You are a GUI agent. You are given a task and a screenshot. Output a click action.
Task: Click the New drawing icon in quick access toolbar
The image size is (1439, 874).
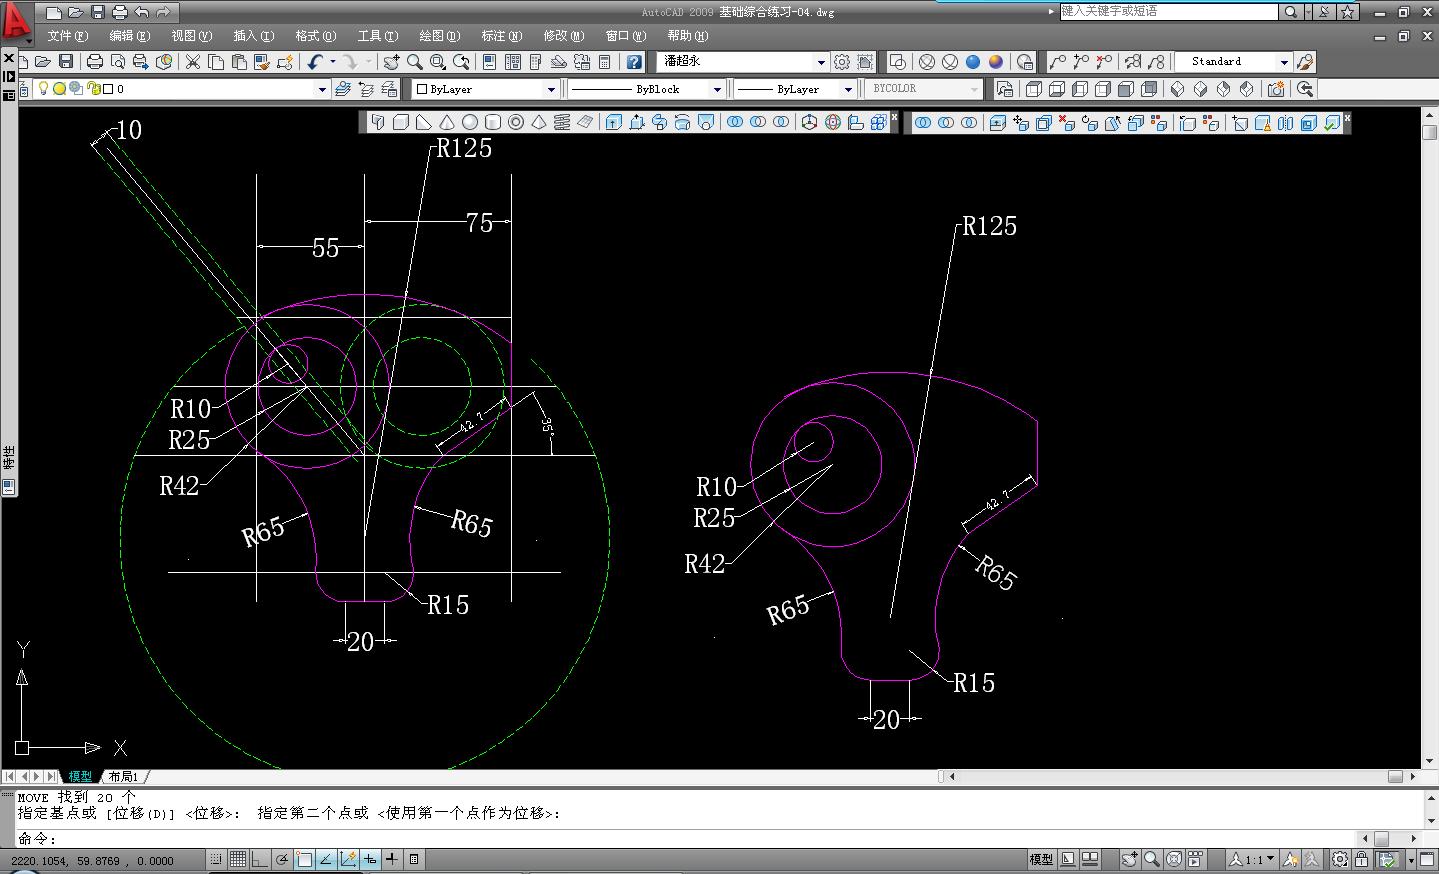(x=54, y=12)
